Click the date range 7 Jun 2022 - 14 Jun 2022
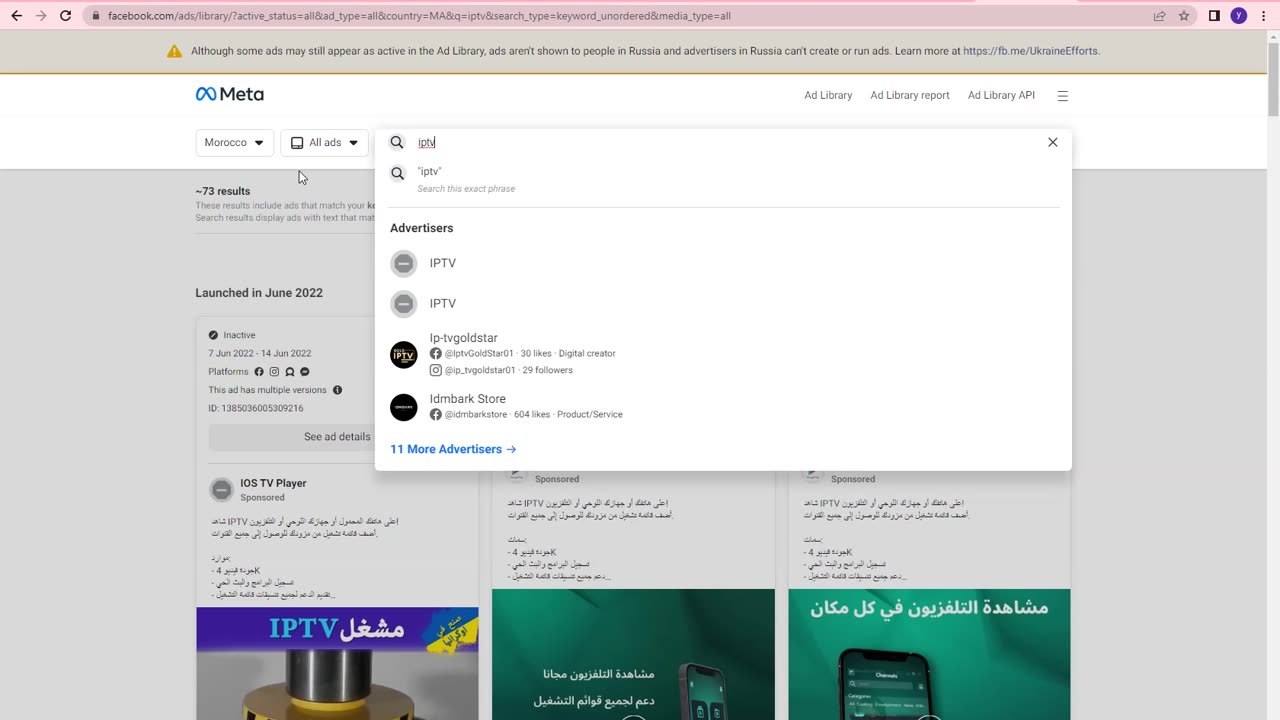The width and height of the screenshot is (1280, 720). click(260, 353)
